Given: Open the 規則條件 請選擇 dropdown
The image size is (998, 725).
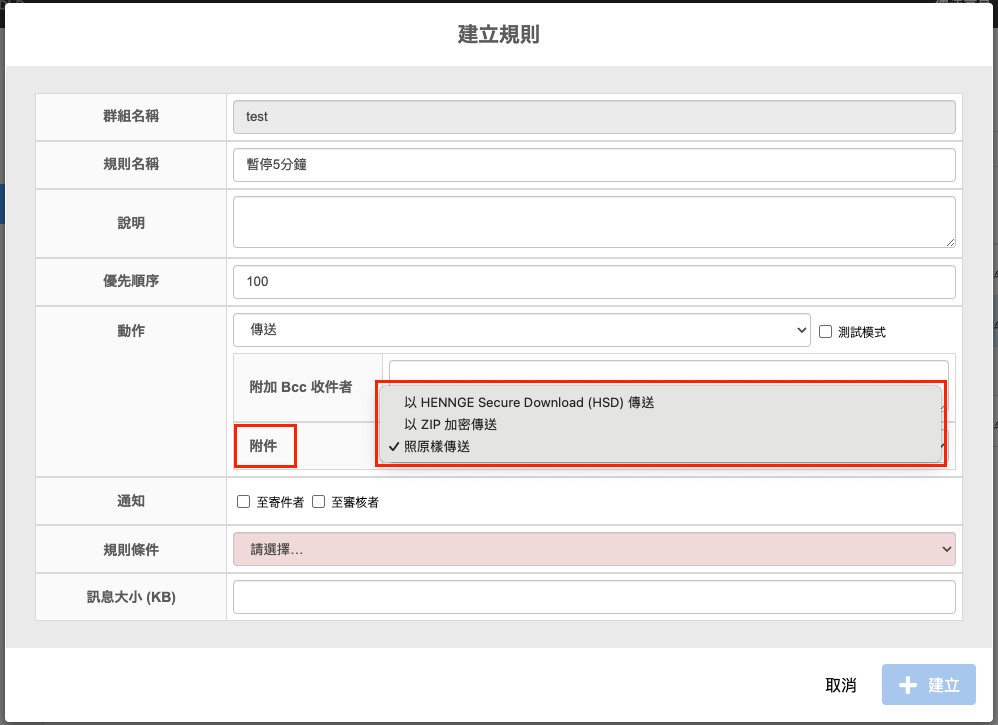Looking at the screenshot, I should (594, 549).
